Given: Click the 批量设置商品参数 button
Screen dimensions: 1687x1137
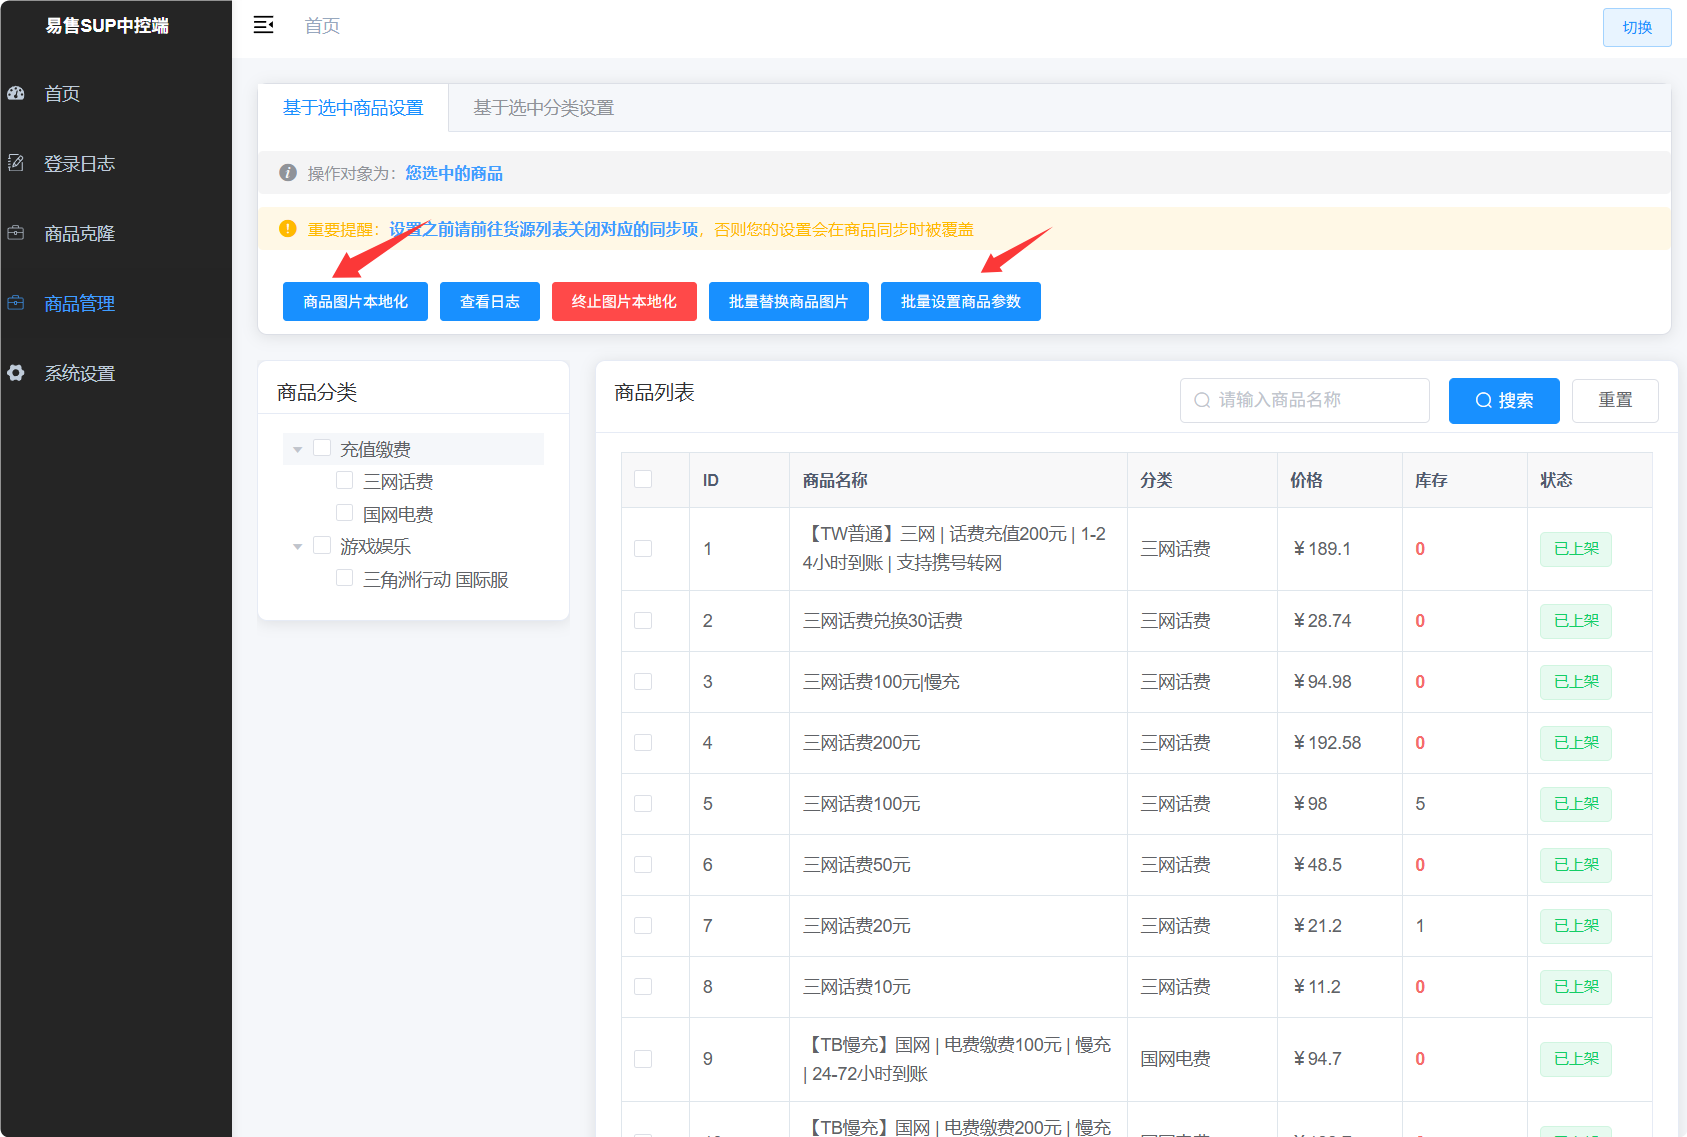Looking at the screenshot, I should 960,302.
